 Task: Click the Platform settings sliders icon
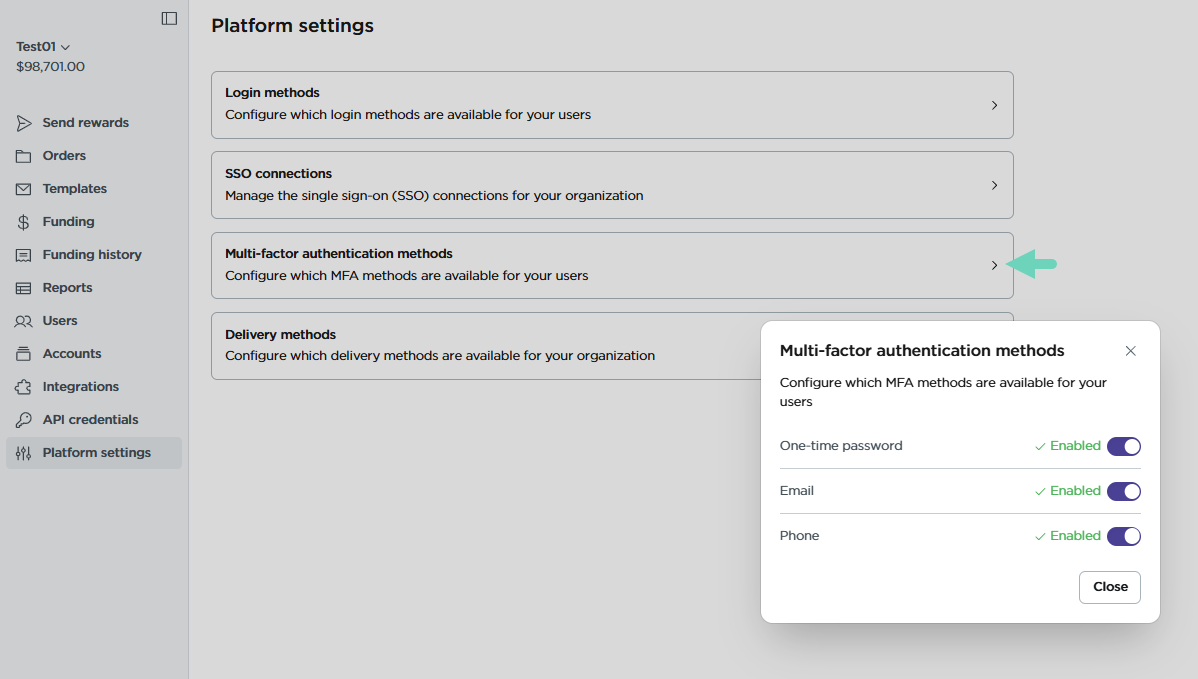(24, 453)
